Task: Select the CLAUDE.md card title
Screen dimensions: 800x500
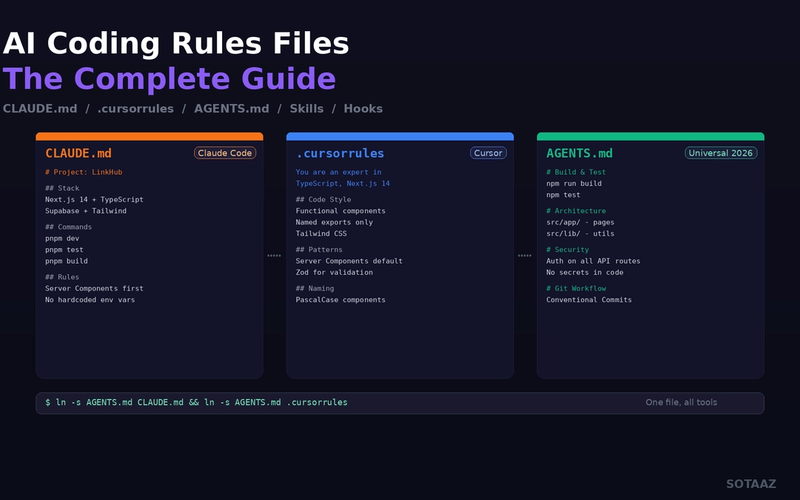Action: [x=78, y=153]
